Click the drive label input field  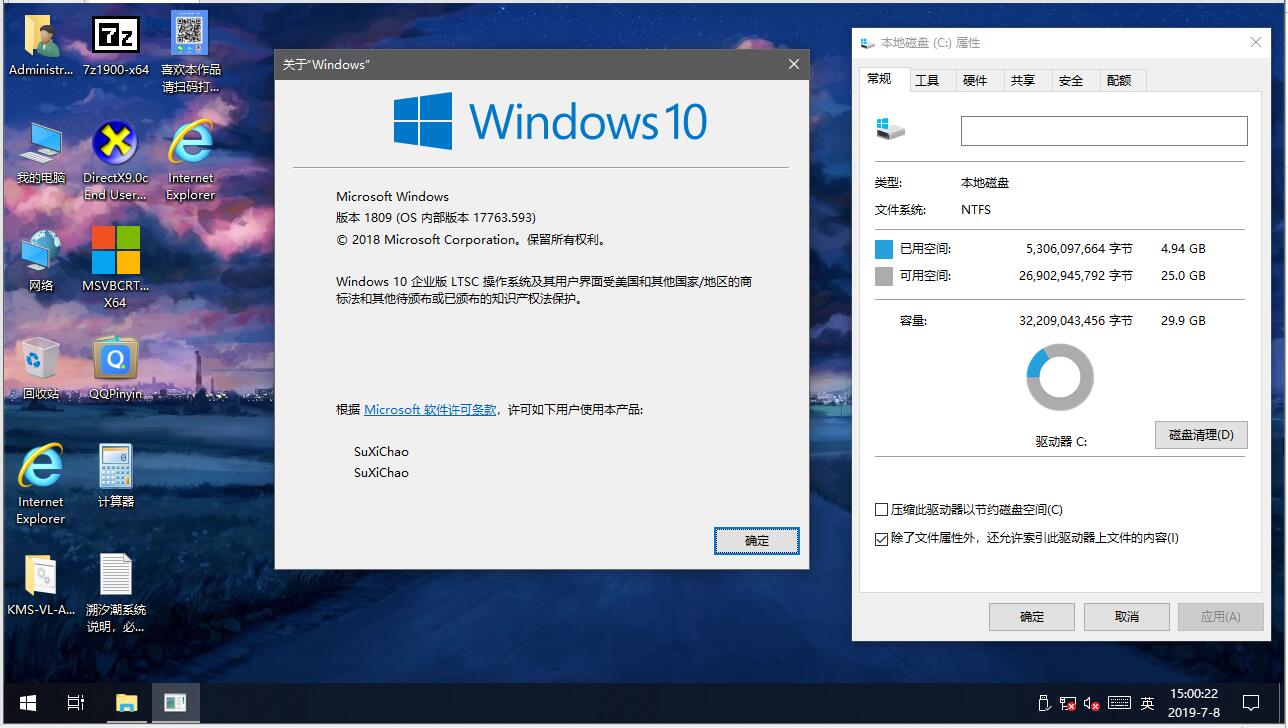pos(1104,131)
